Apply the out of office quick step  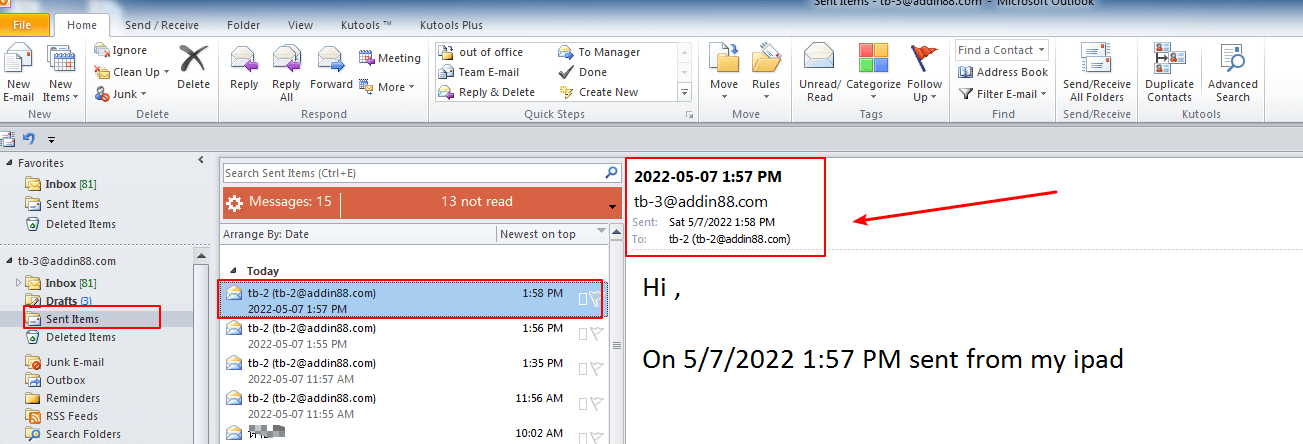pos(481,52)
